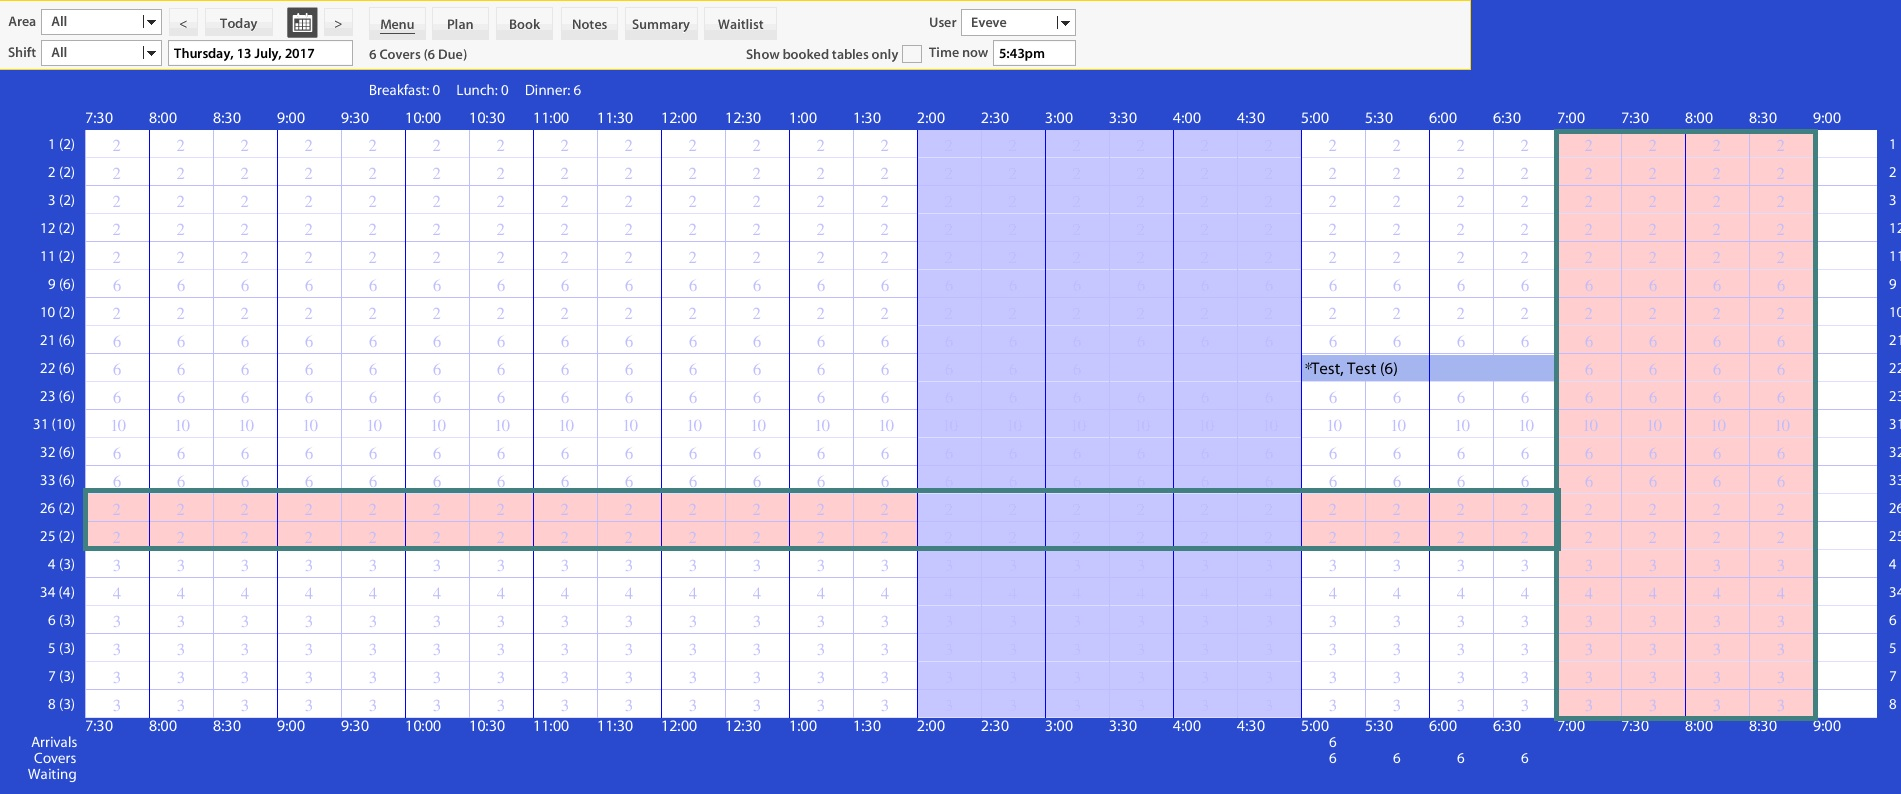1901x794 pixels.
Task: Click table 23 slot at 6:00
Action: (x=1461, y=397)
